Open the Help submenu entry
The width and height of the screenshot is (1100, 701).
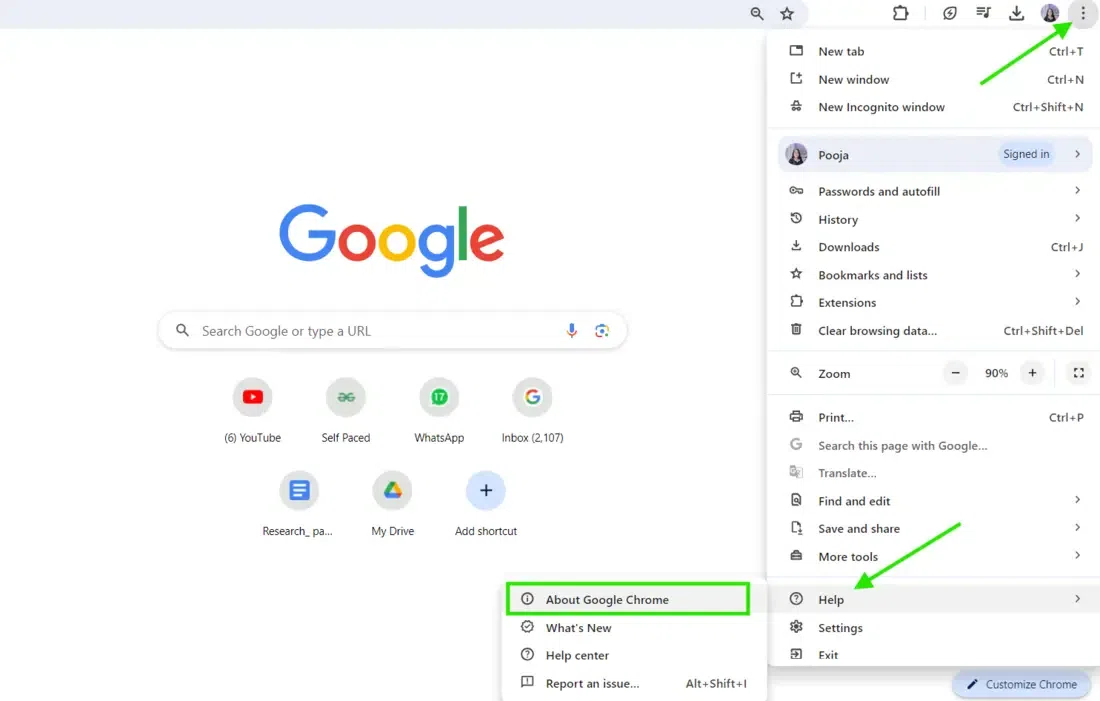(x=936, y=599)
